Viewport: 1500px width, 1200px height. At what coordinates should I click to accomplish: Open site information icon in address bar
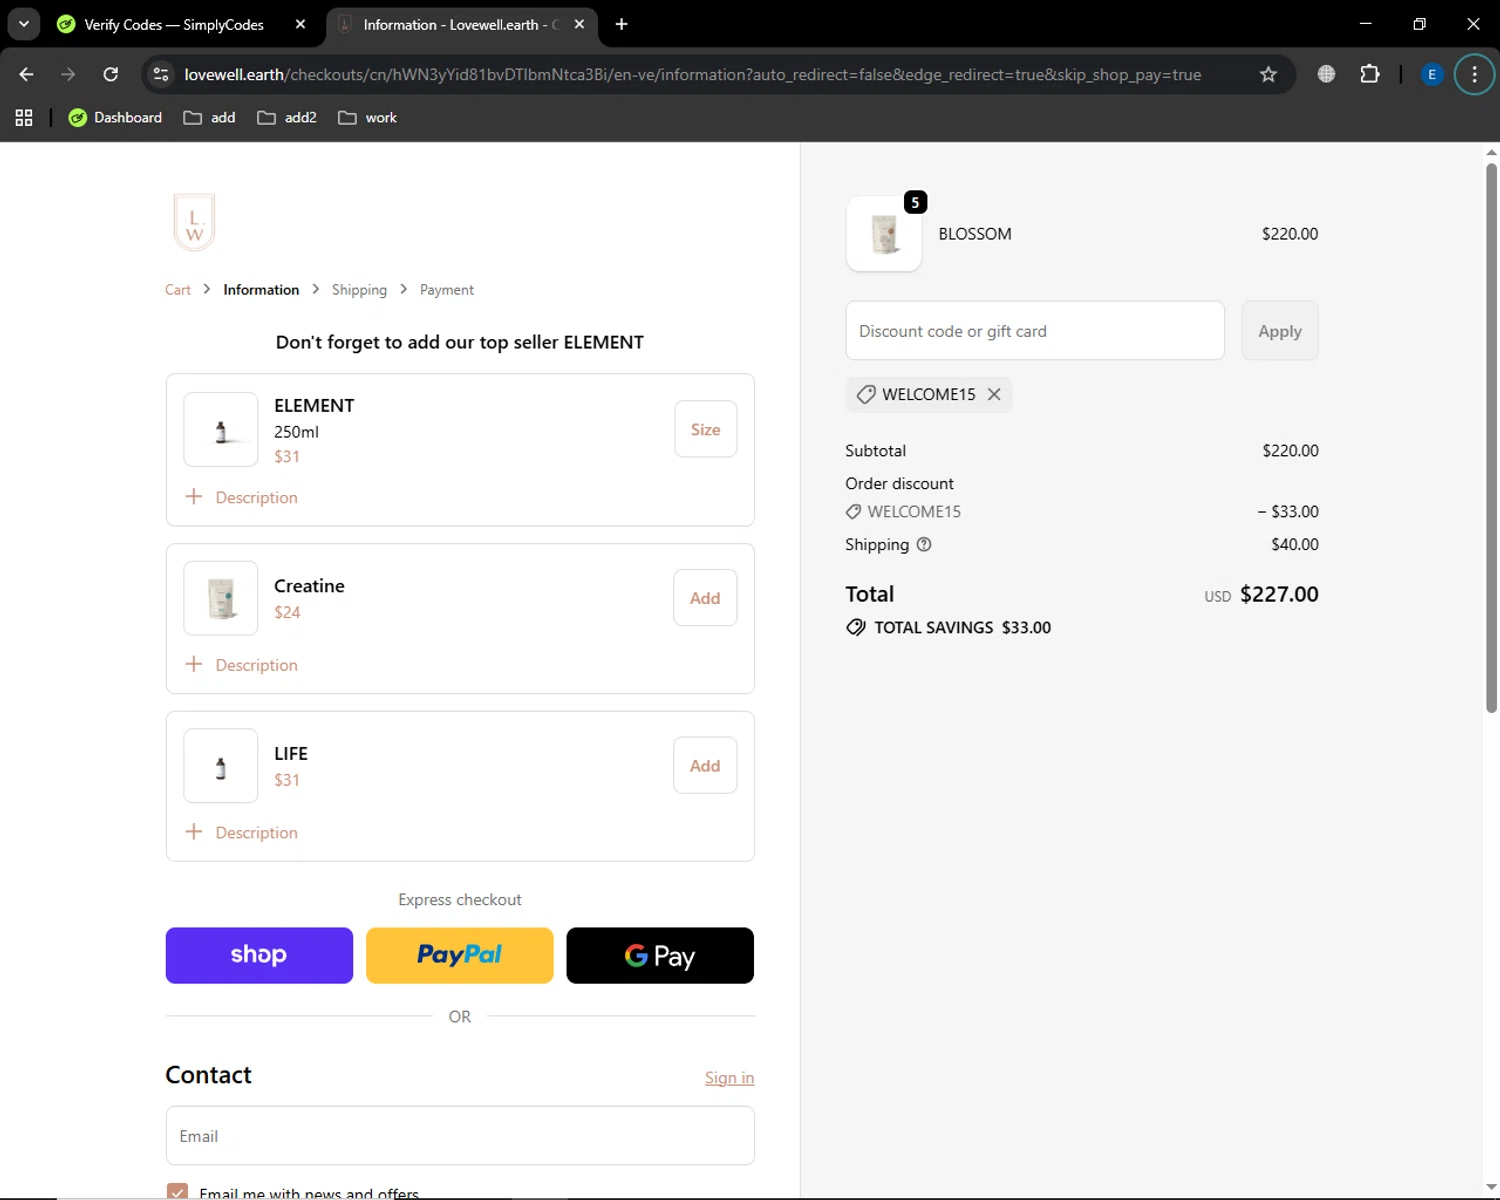(161, 74)
